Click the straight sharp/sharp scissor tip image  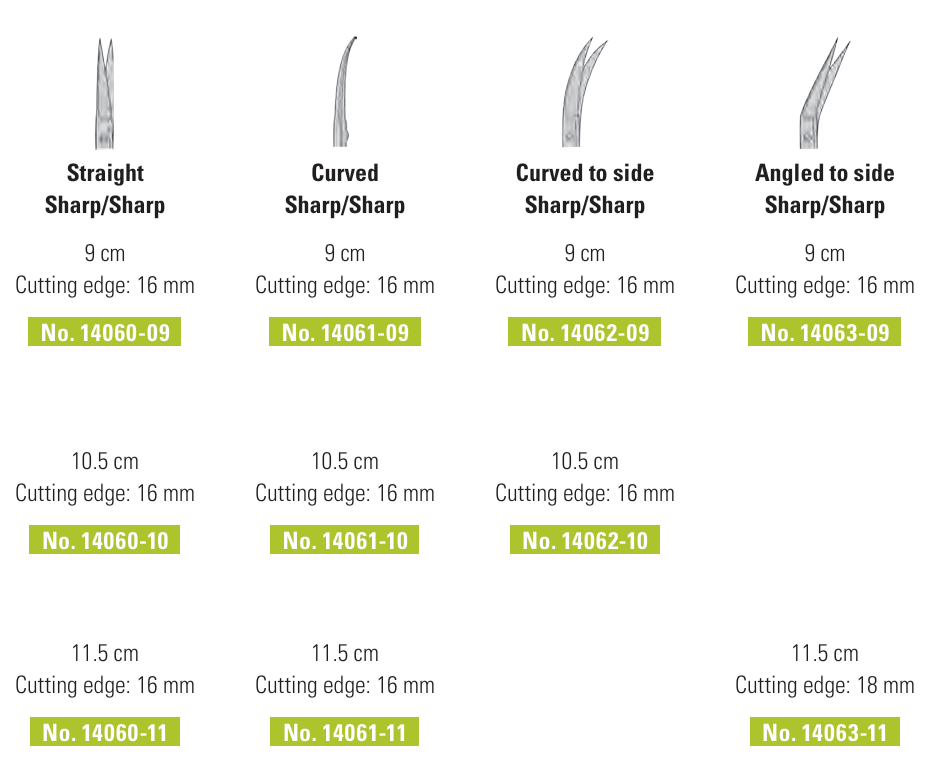click(x=105, y=95)
